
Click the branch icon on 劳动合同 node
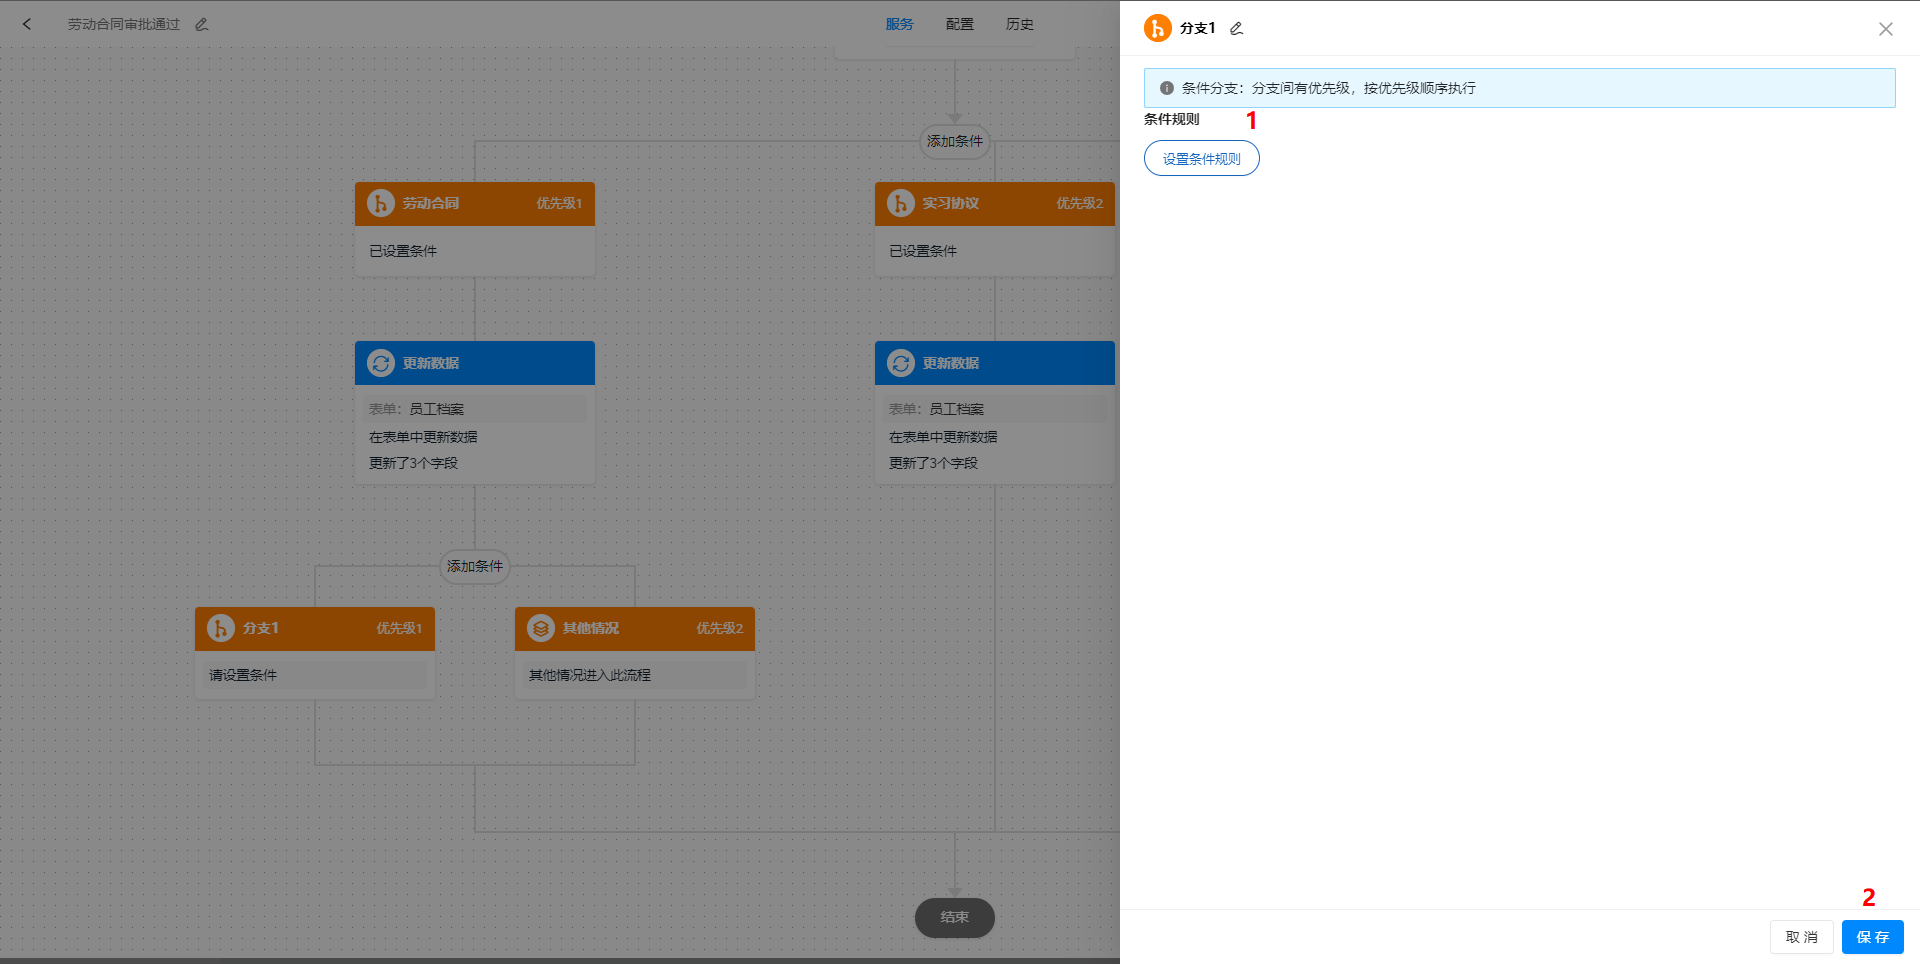380,203
